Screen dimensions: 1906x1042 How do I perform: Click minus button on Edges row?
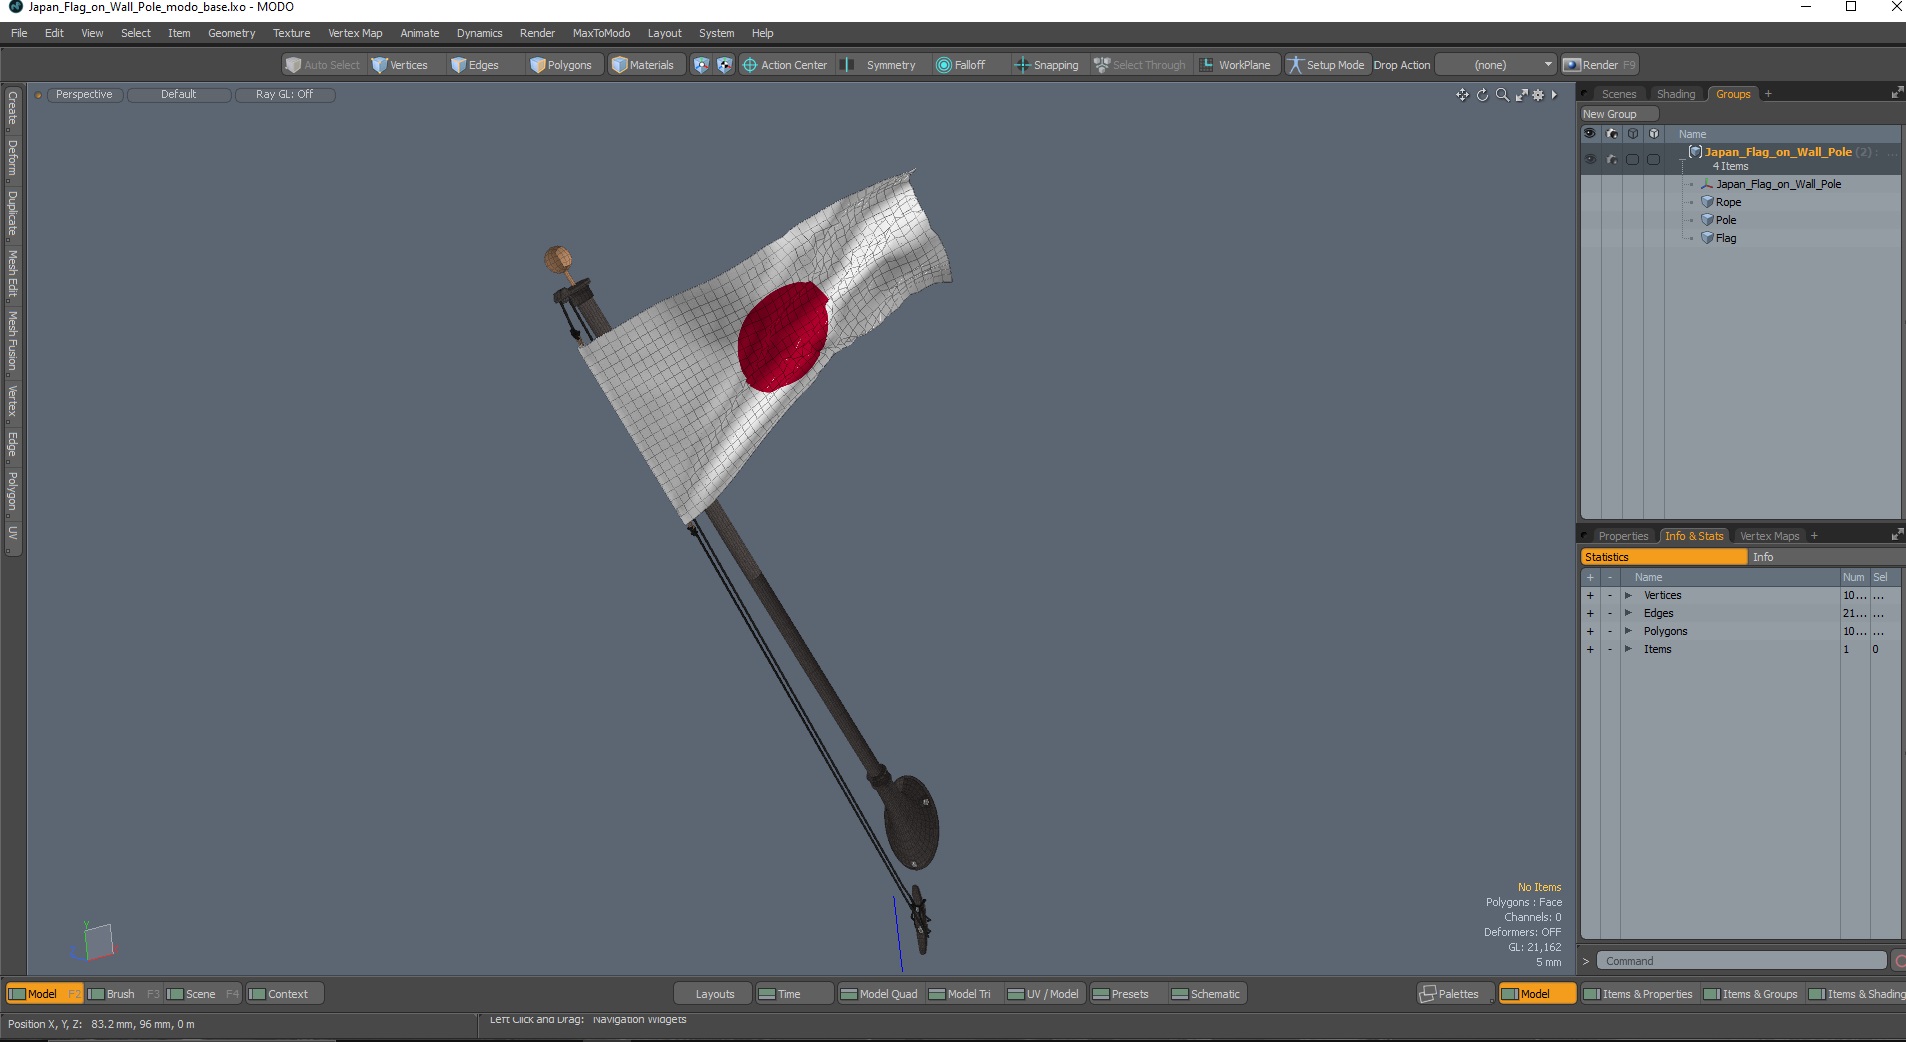tap(1610, 613)
